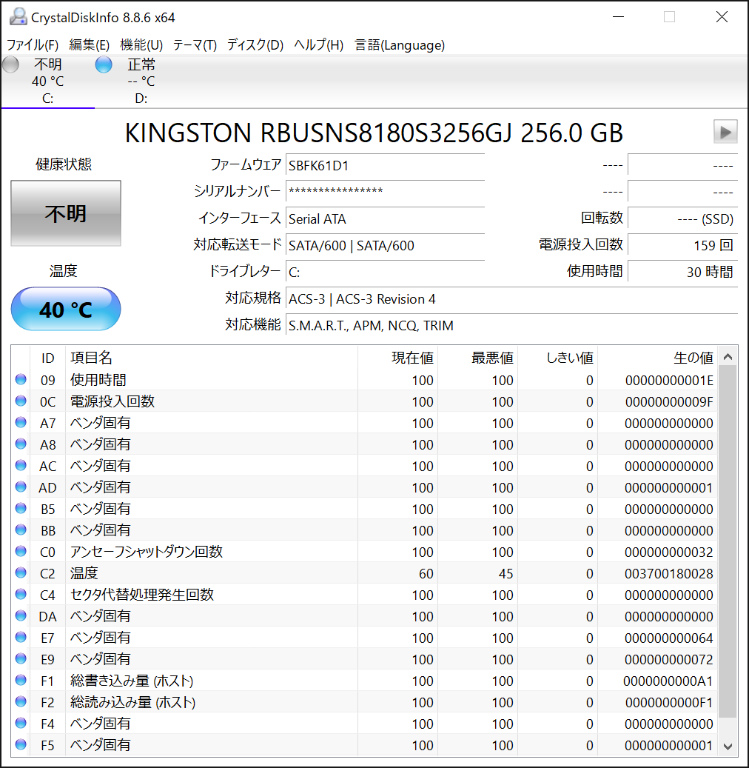Open the ディスク(D) menu
Image resolution: width=749 pixels, height=768 pixels.
pos(255,45)
